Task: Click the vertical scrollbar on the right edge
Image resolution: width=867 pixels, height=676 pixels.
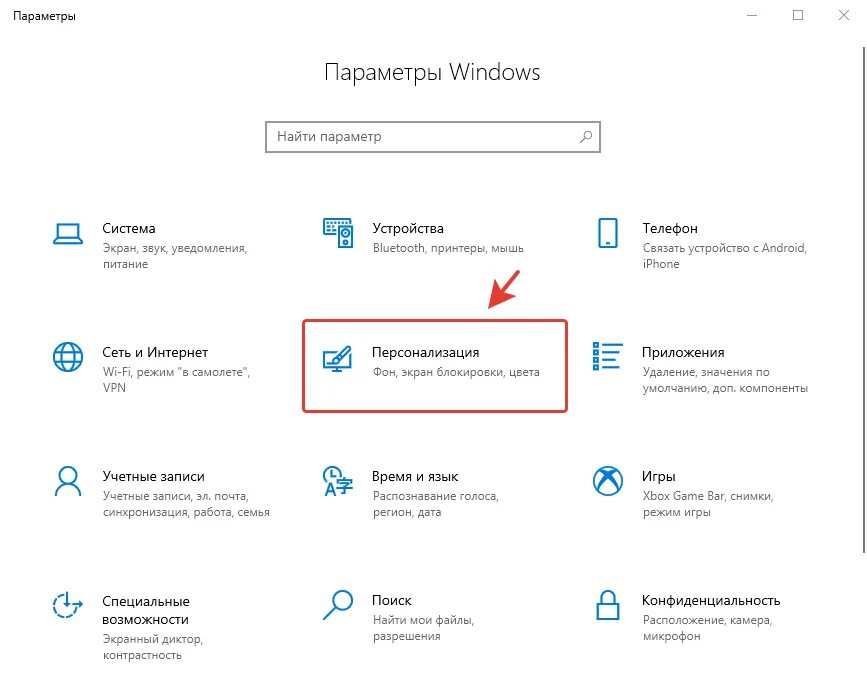Action: [864, 298]
